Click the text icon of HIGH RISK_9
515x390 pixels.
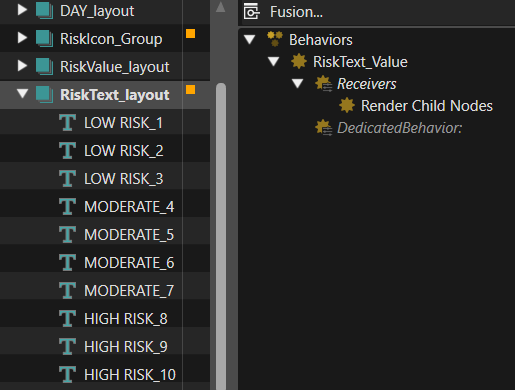[68, 347]
